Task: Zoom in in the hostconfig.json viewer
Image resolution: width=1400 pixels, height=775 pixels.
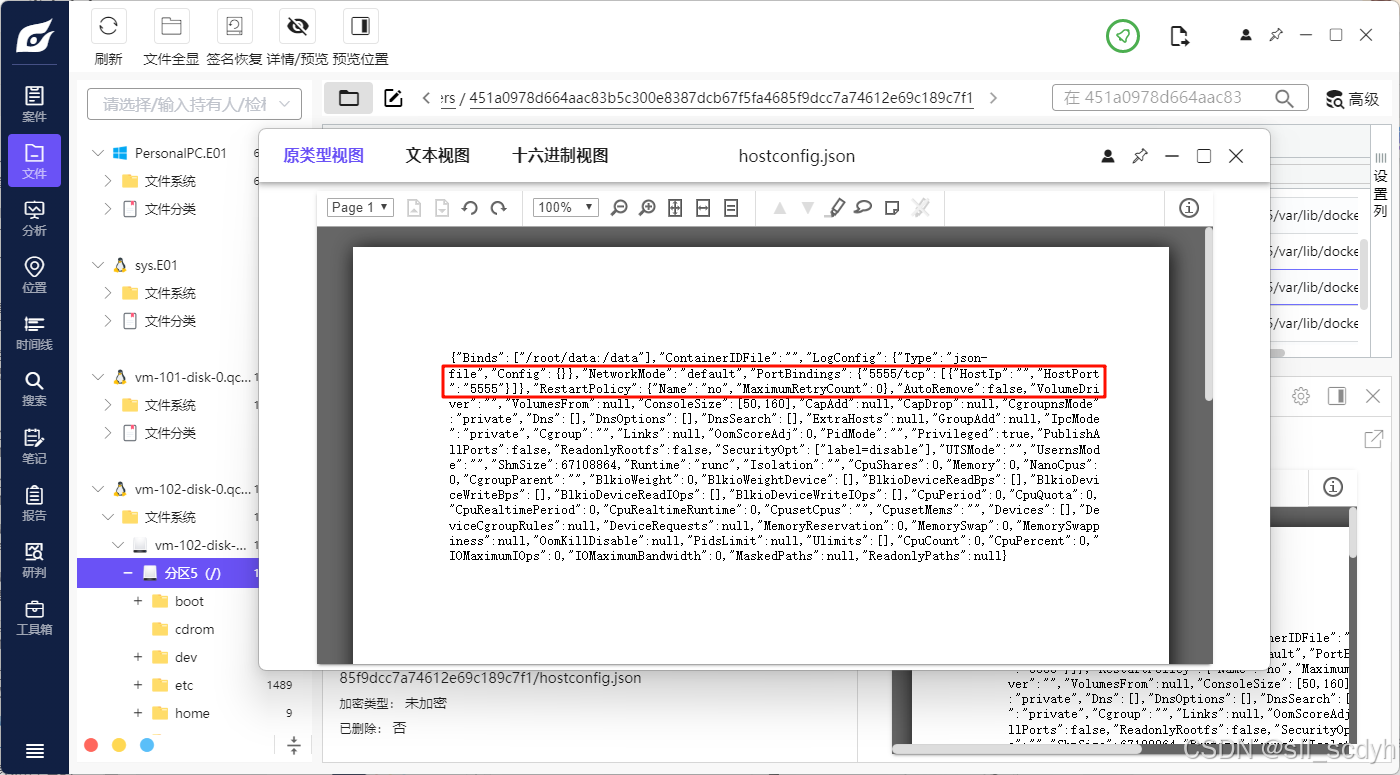Action: (x=647, y=208)
